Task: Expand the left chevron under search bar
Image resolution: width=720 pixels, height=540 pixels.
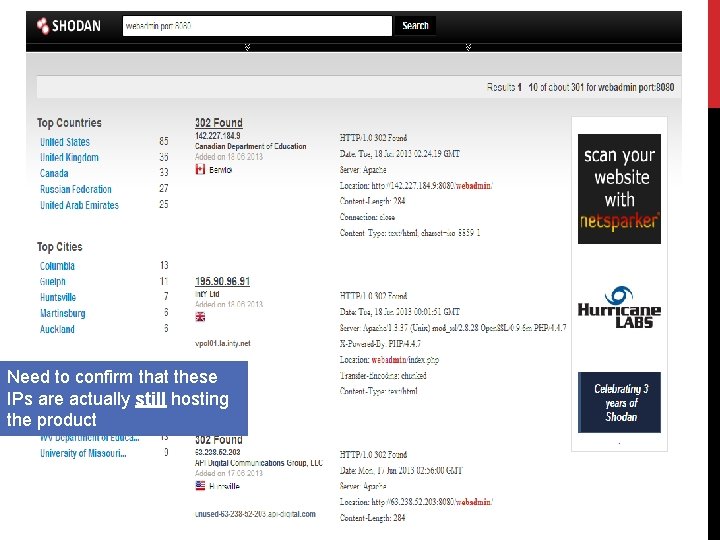Action: pyautogui.click(x=248, y=47)
